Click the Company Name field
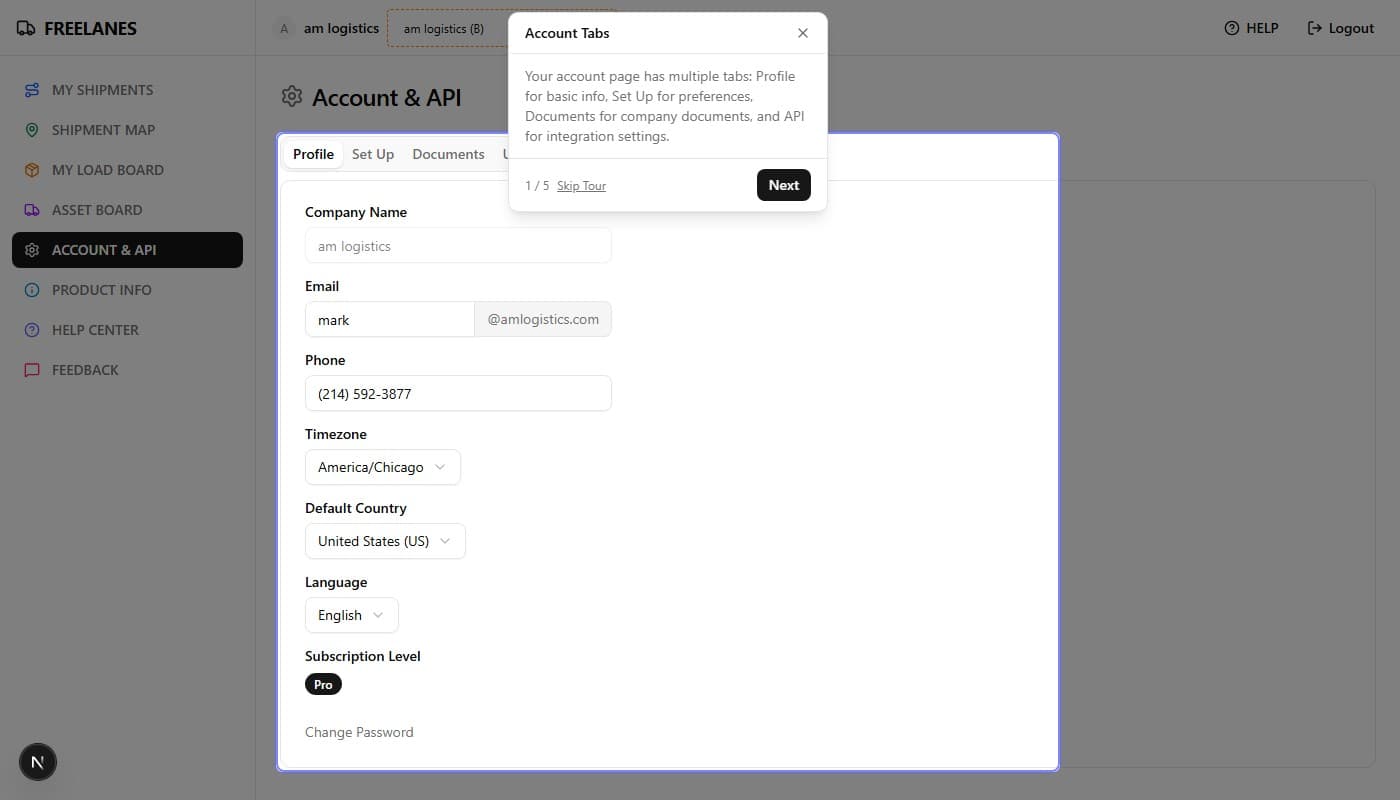This screenshot has width=1400, height=800. click(x=458, y=245)
